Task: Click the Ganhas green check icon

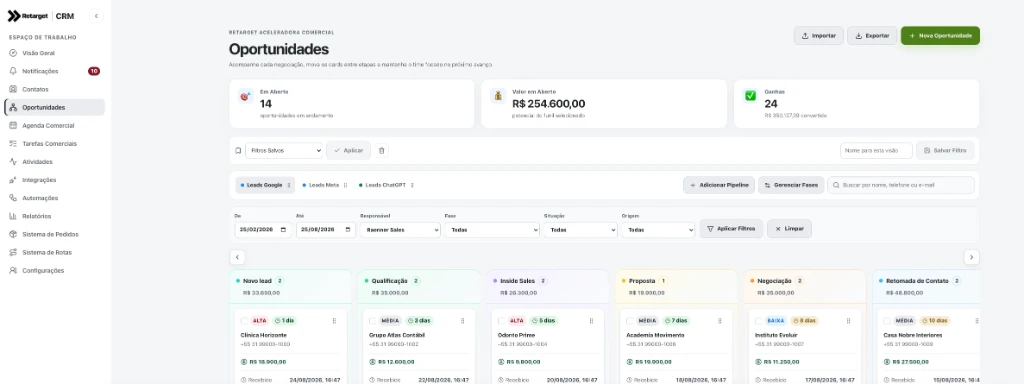Action: (750, 96)
